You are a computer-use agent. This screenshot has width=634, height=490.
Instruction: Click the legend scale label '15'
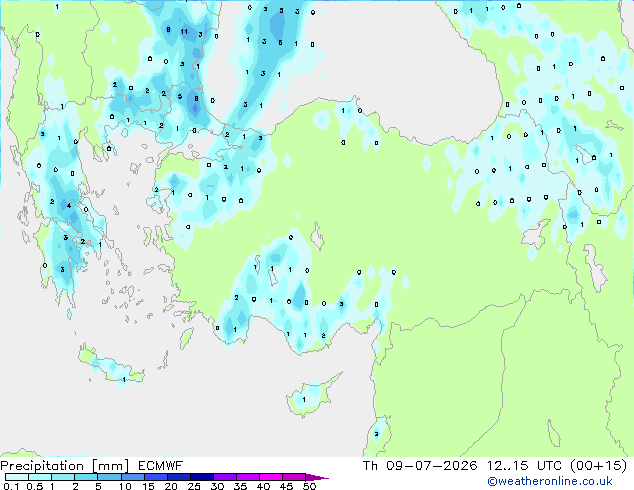148,486
